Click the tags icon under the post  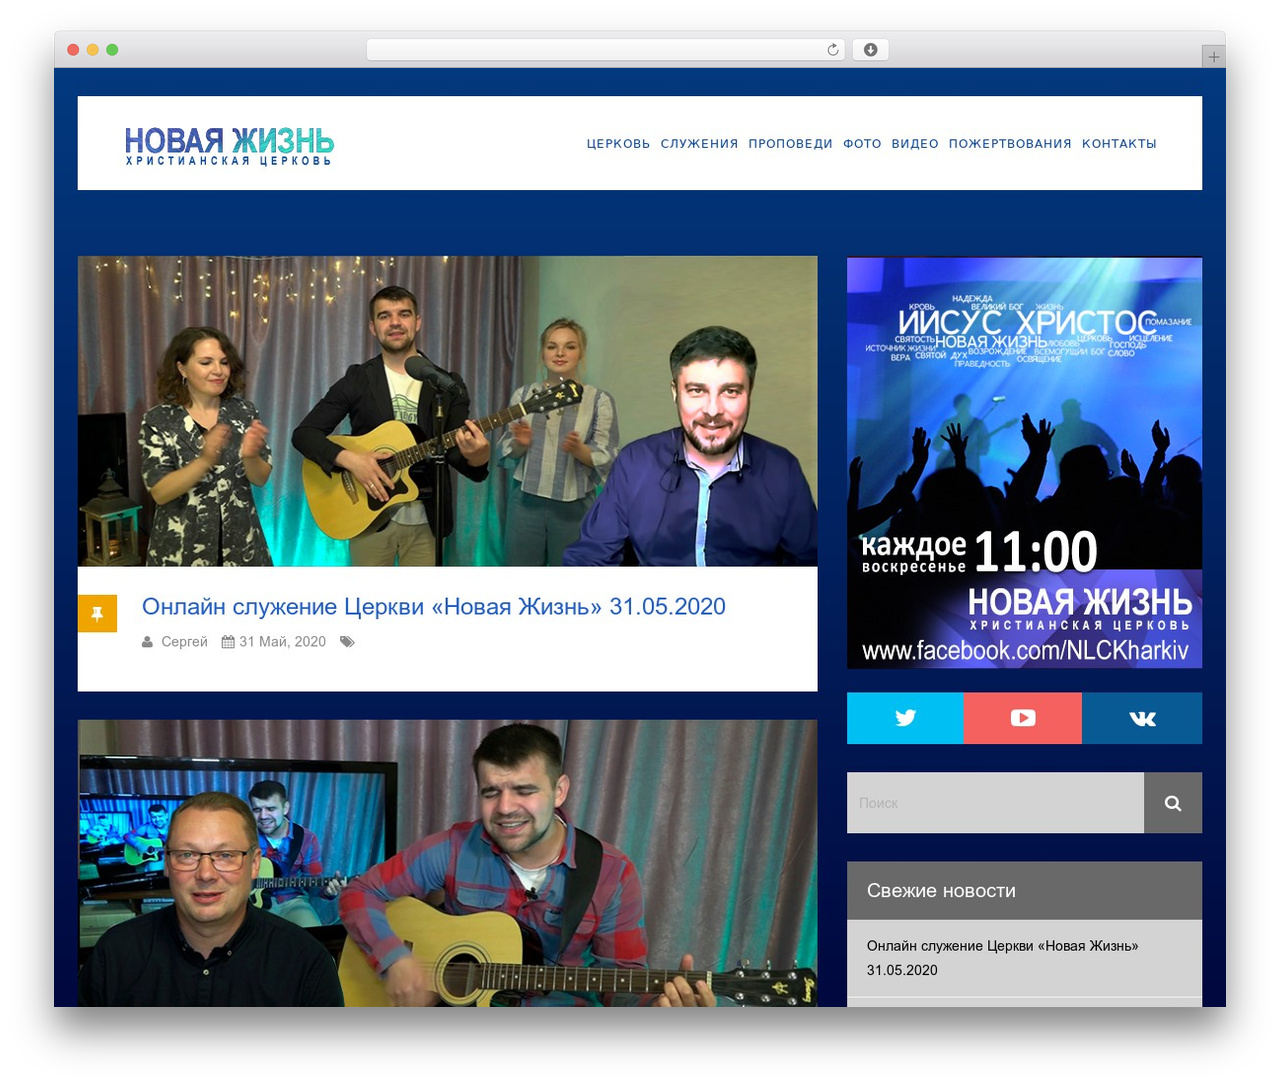coord(347,642)
